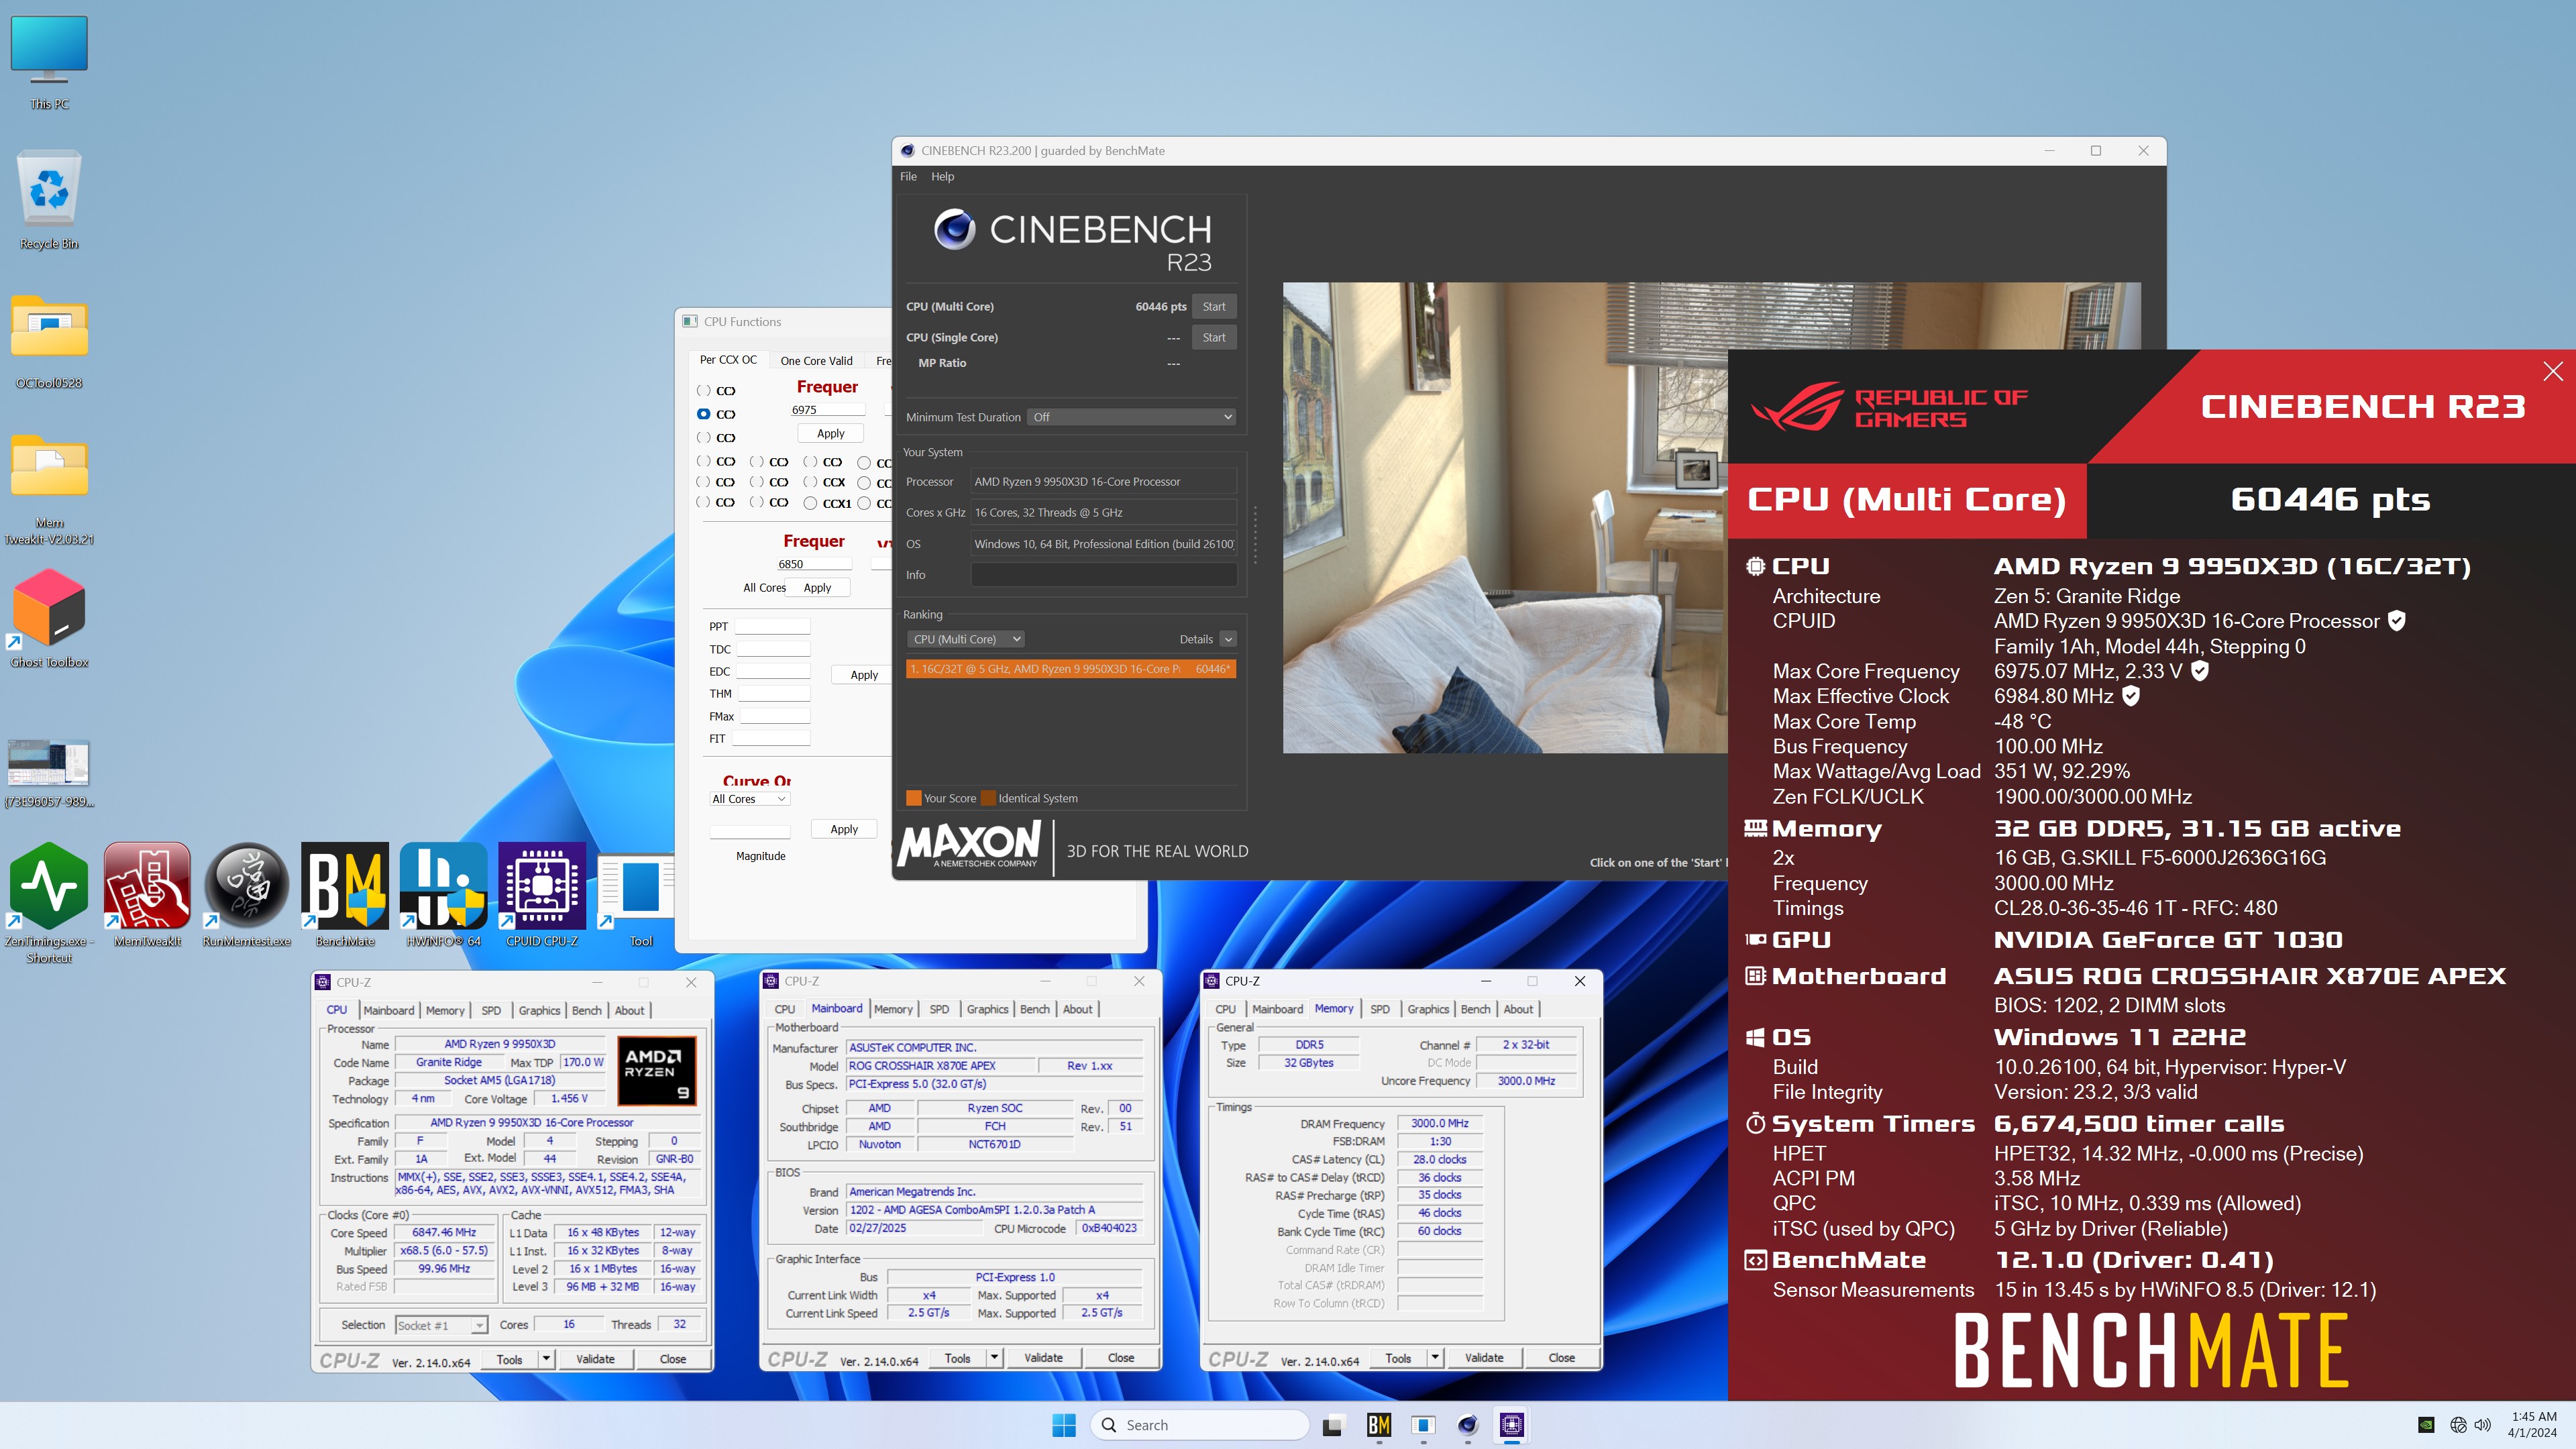The width and height of the screenshot is (2576, 1449).
Task: Open the NVIDIA tray icon
Action: click(x=2426, y=1425)
